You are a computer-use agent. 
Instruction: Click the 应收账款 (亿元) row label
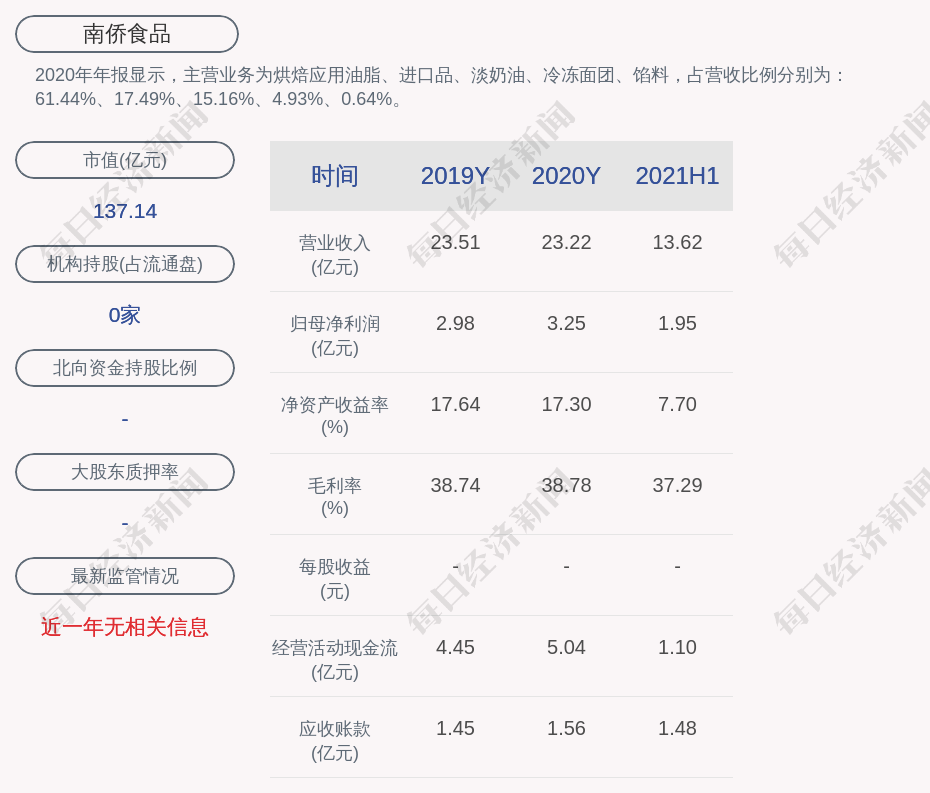tap(335, 741)
